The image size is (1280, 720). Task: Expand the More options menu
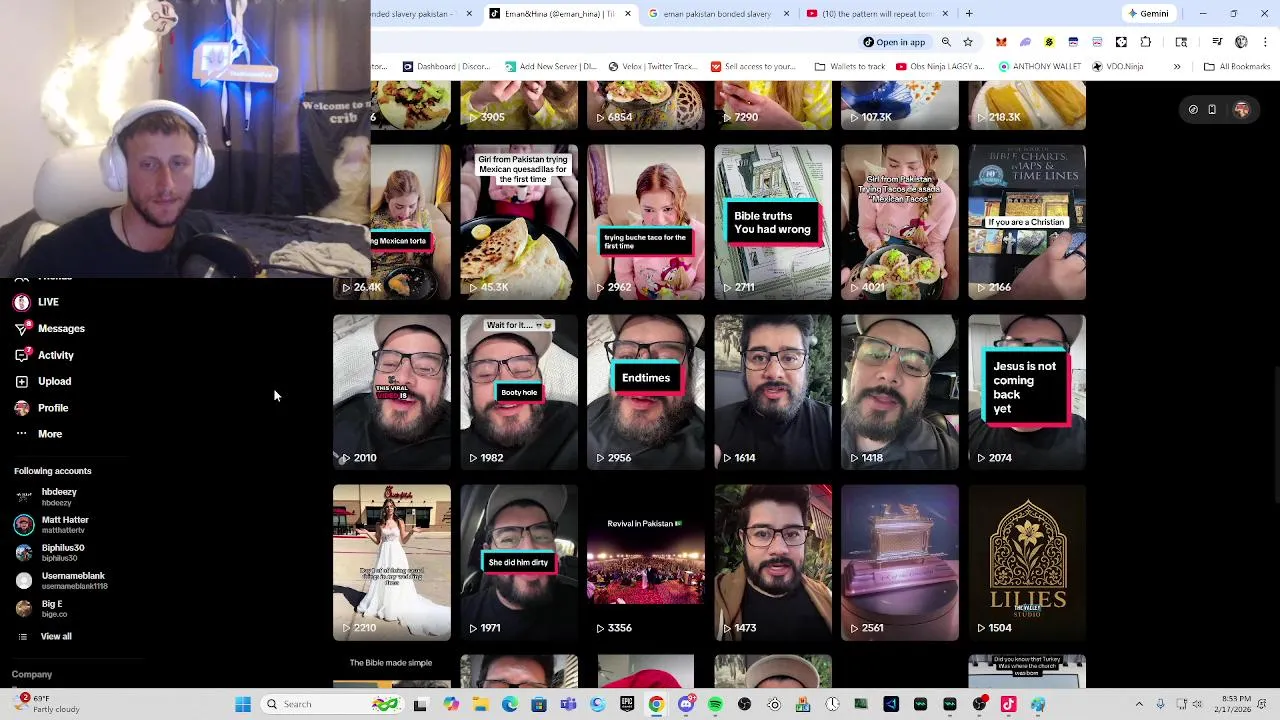point(39,434)
